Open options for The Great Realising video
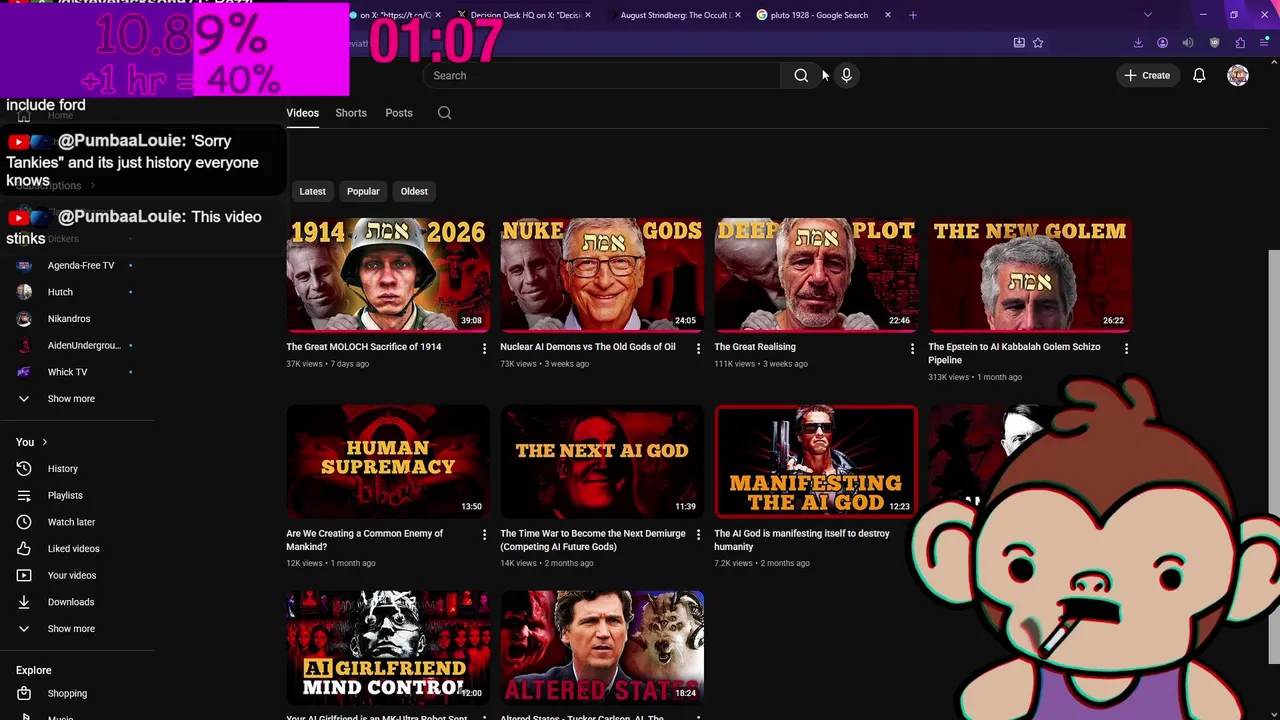 [x=912, y=348]
